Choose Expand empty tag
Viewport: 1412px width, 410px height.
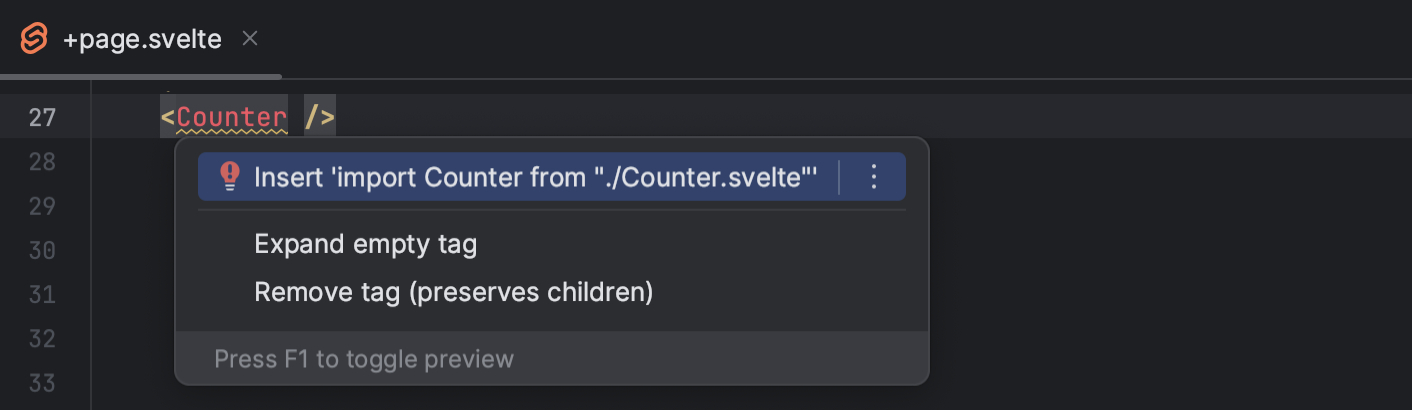coord(365,244)
